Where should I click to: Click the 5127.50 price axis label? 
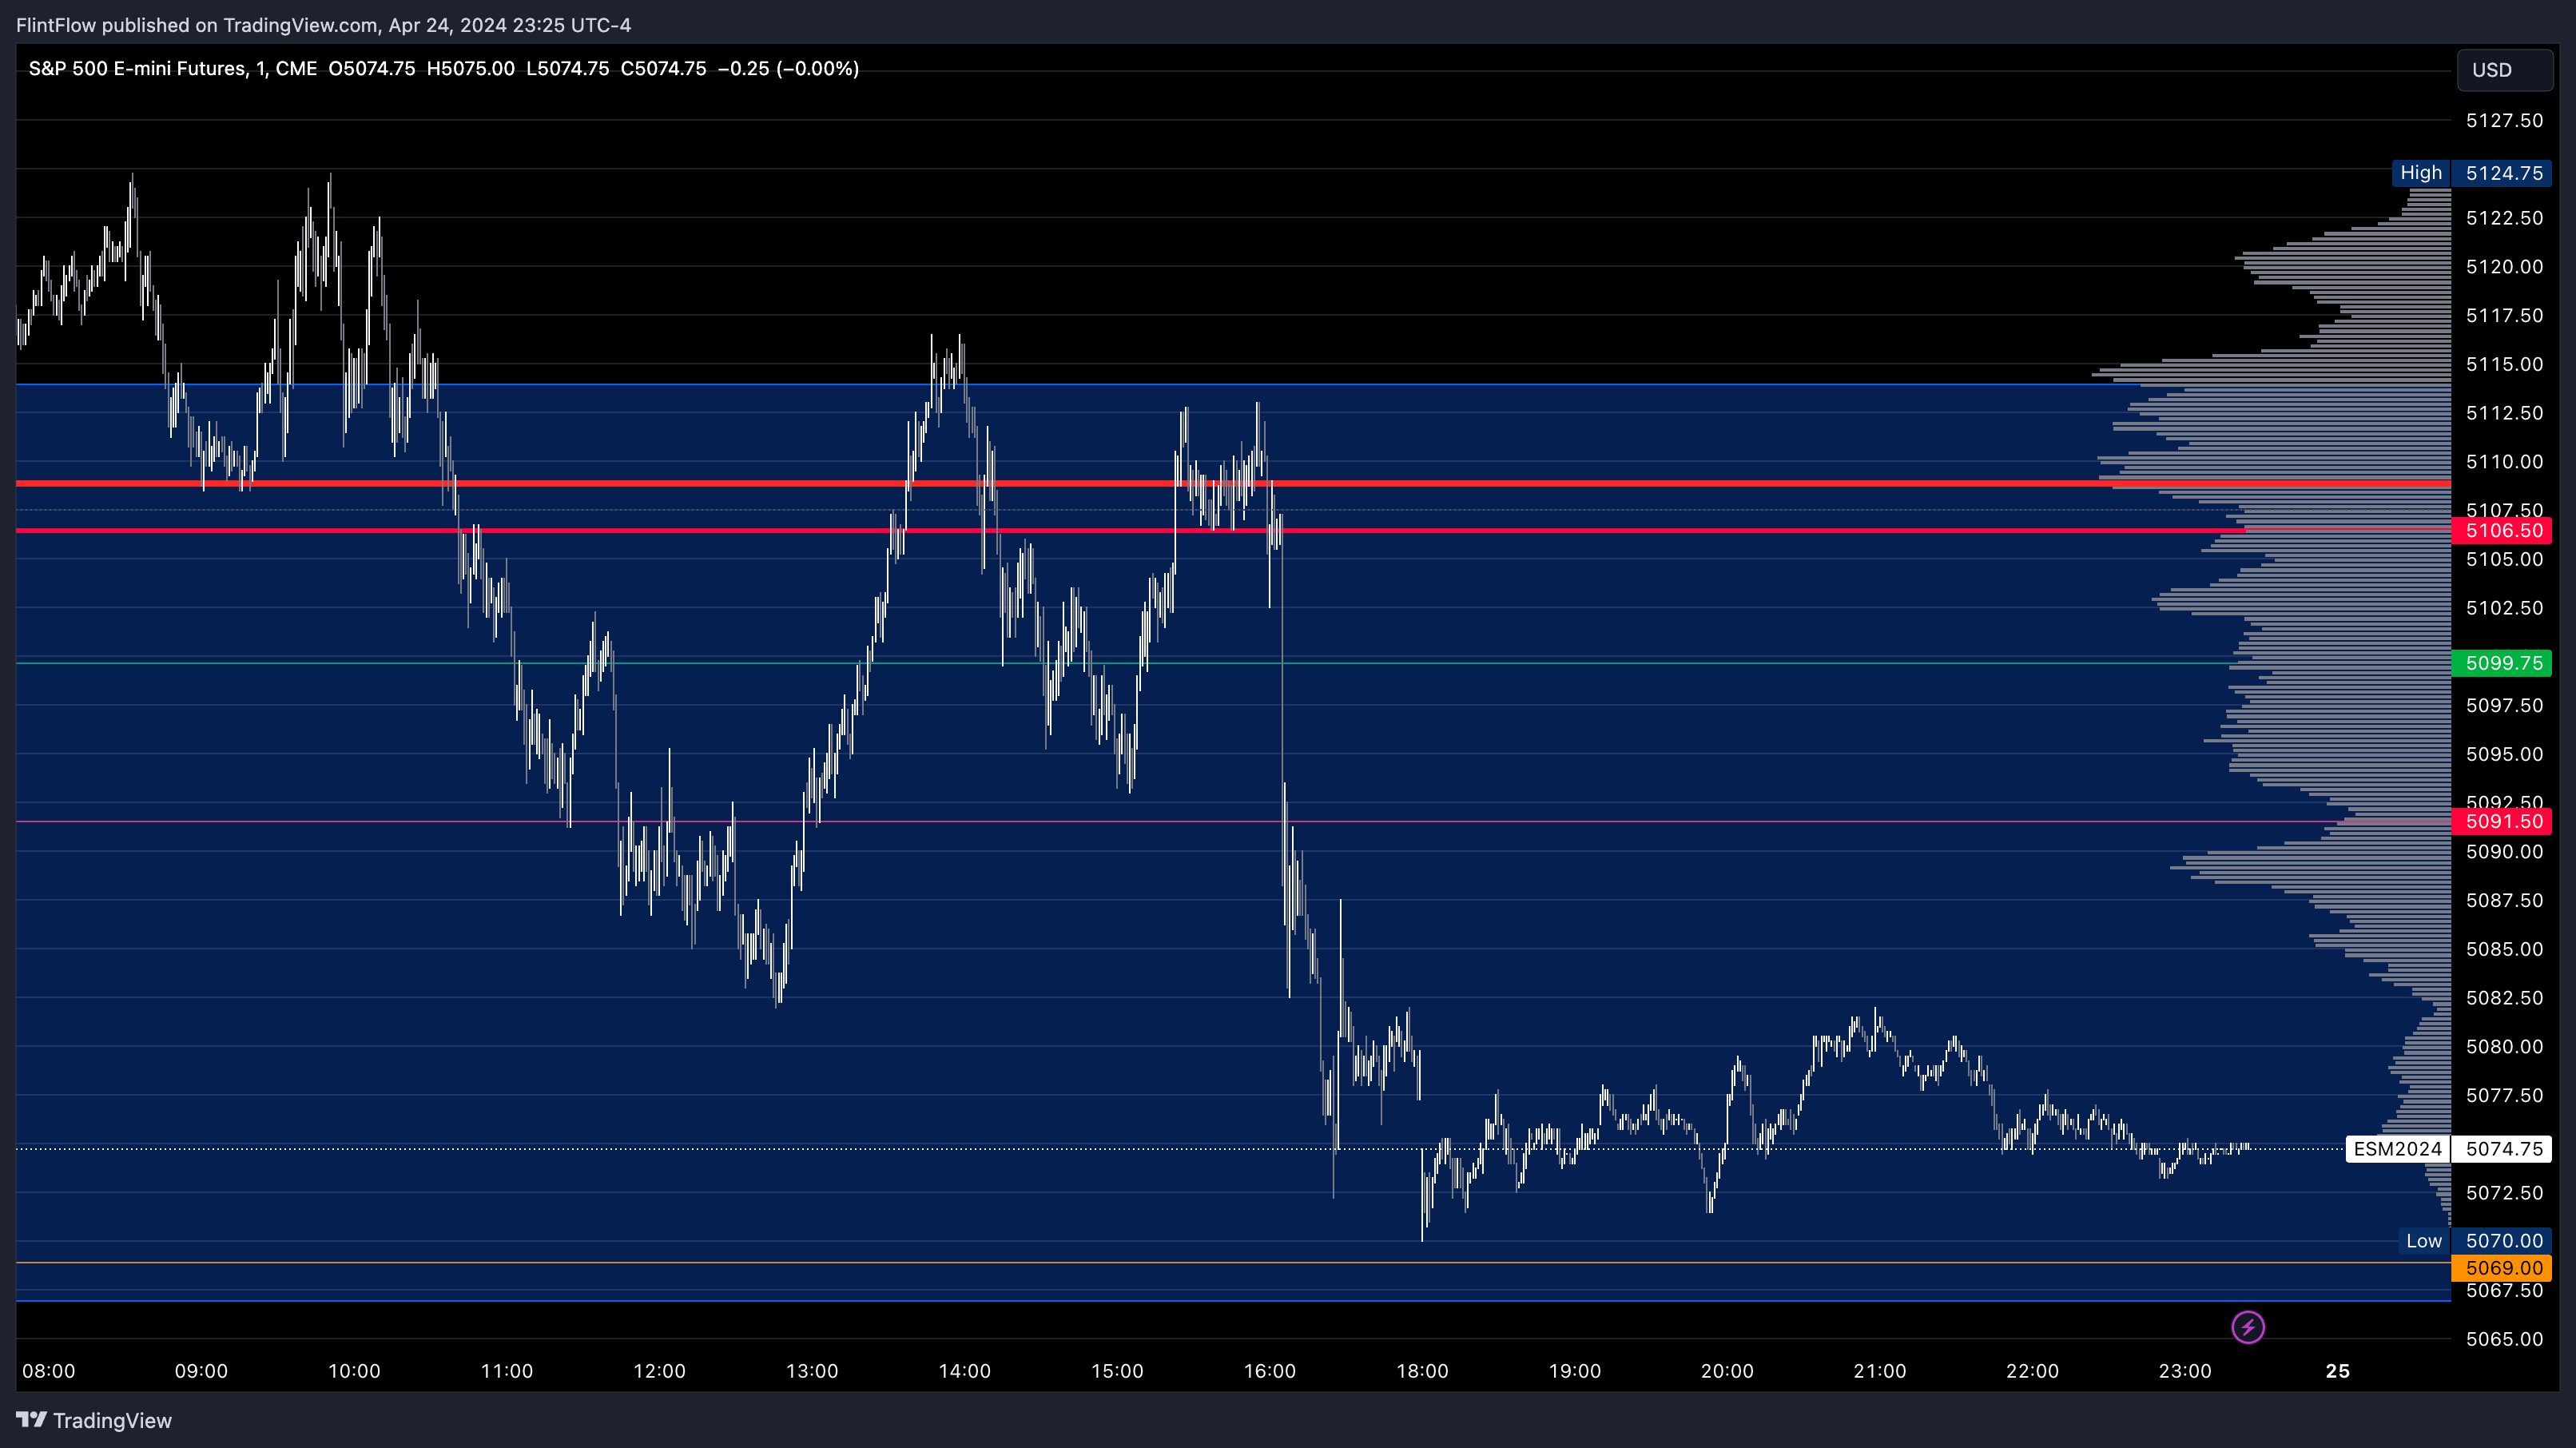point(2504,121)
